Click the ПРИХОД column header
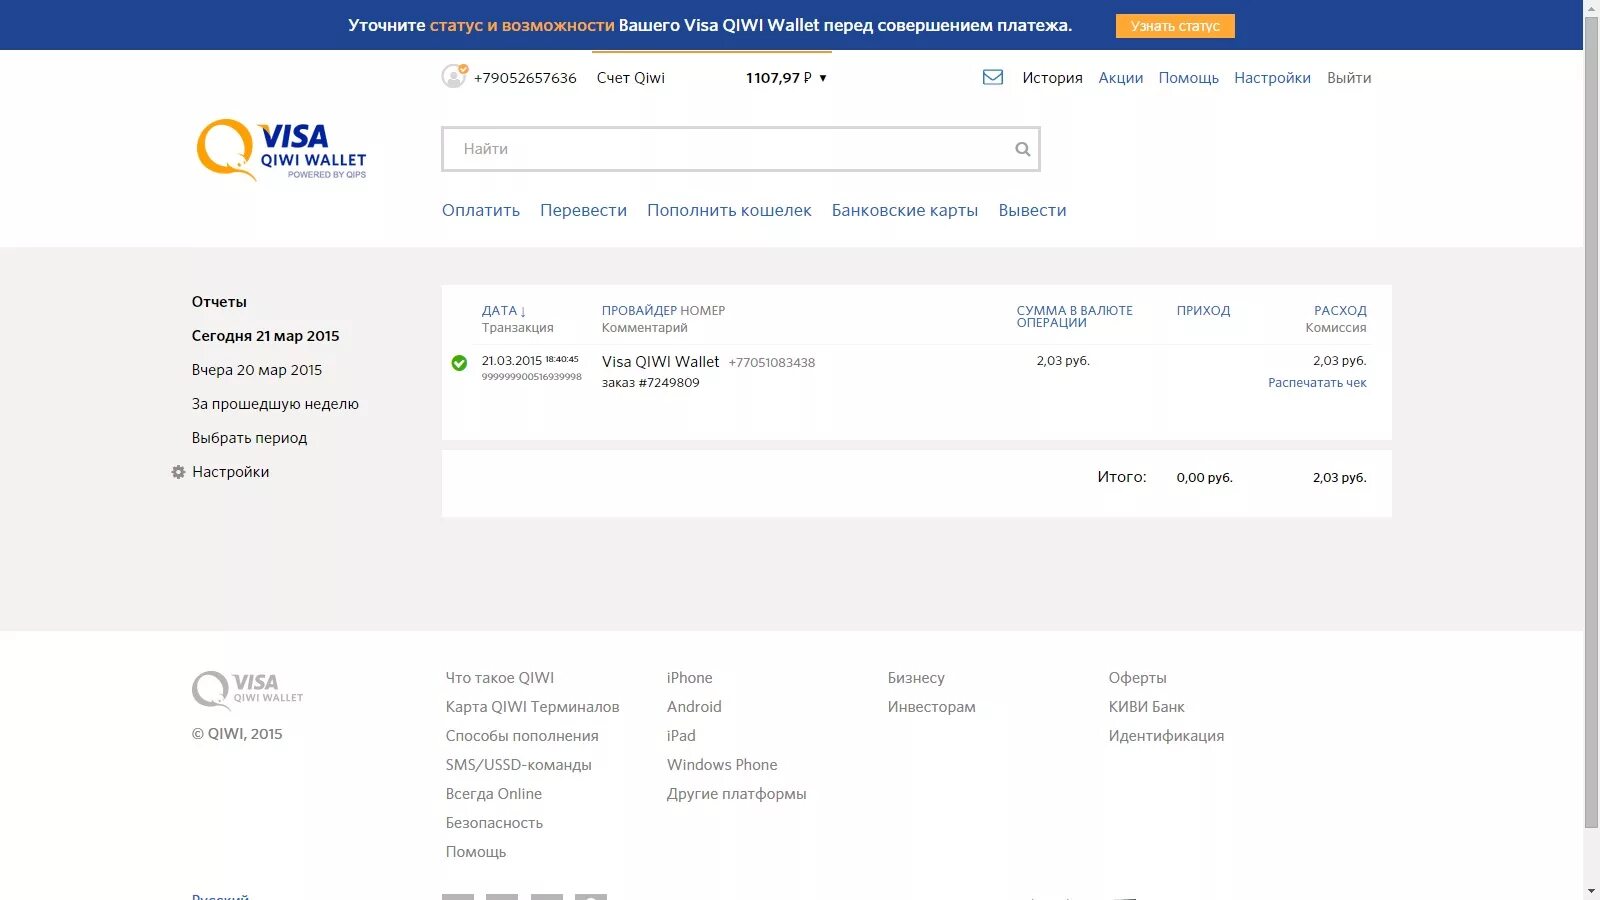 click(1203, 311)
